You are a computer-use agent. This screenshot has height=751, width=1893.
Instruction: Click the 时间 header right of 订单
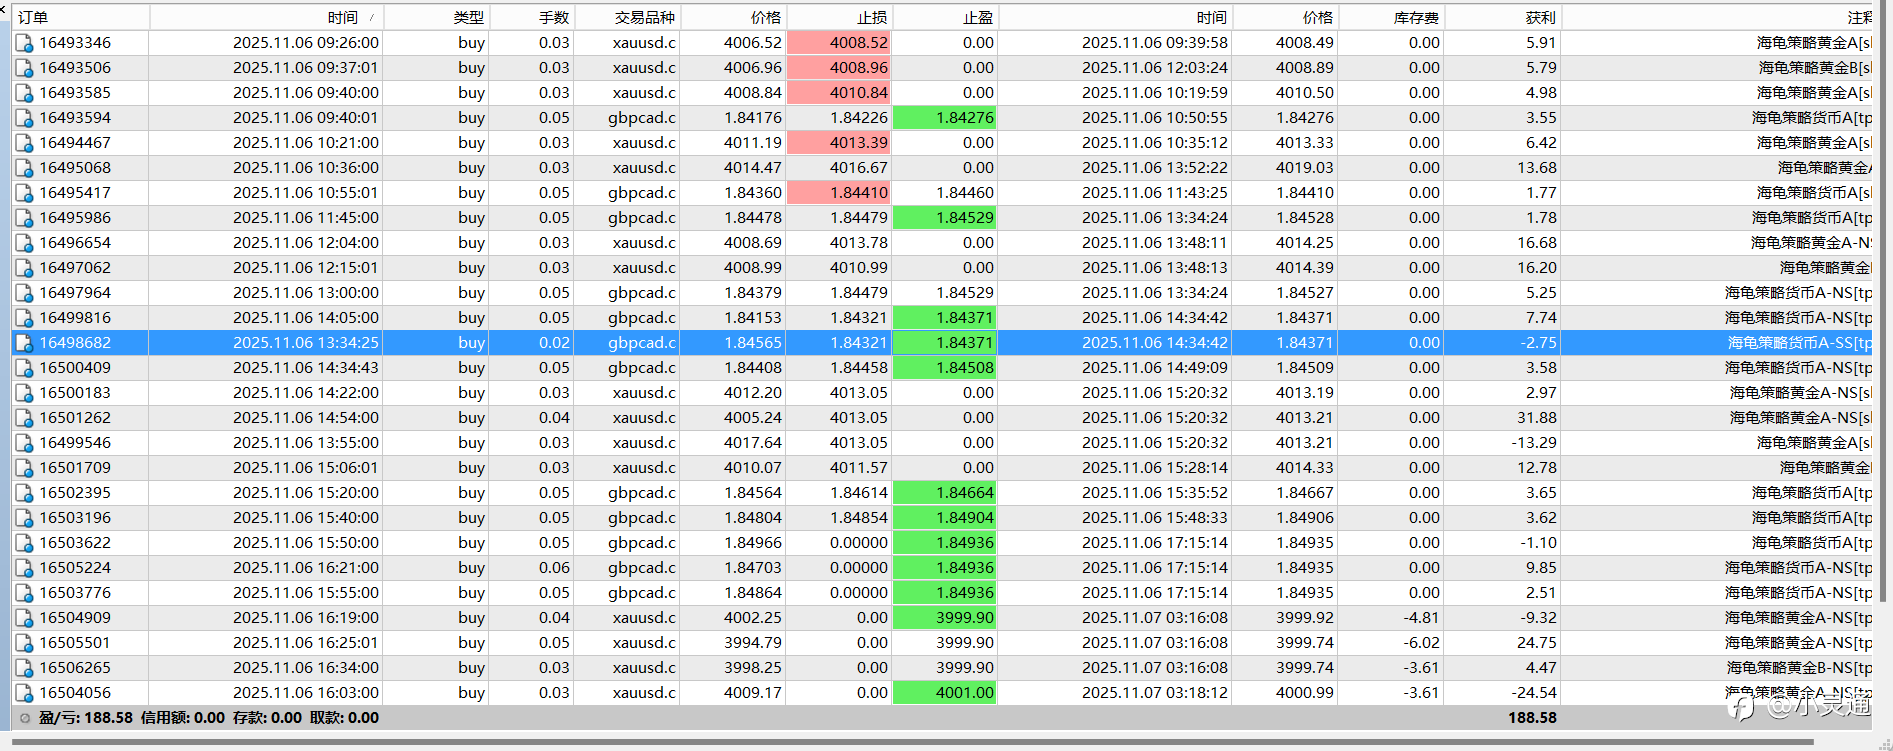point(266,17)
